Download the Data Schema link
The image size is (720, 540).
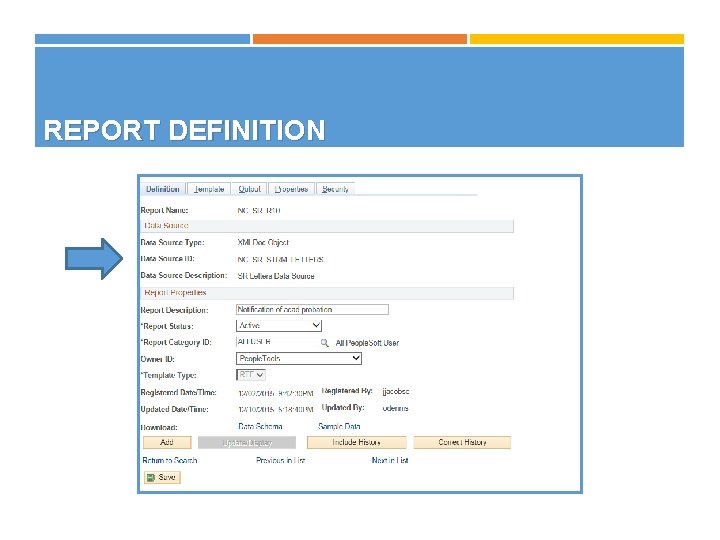260,426
